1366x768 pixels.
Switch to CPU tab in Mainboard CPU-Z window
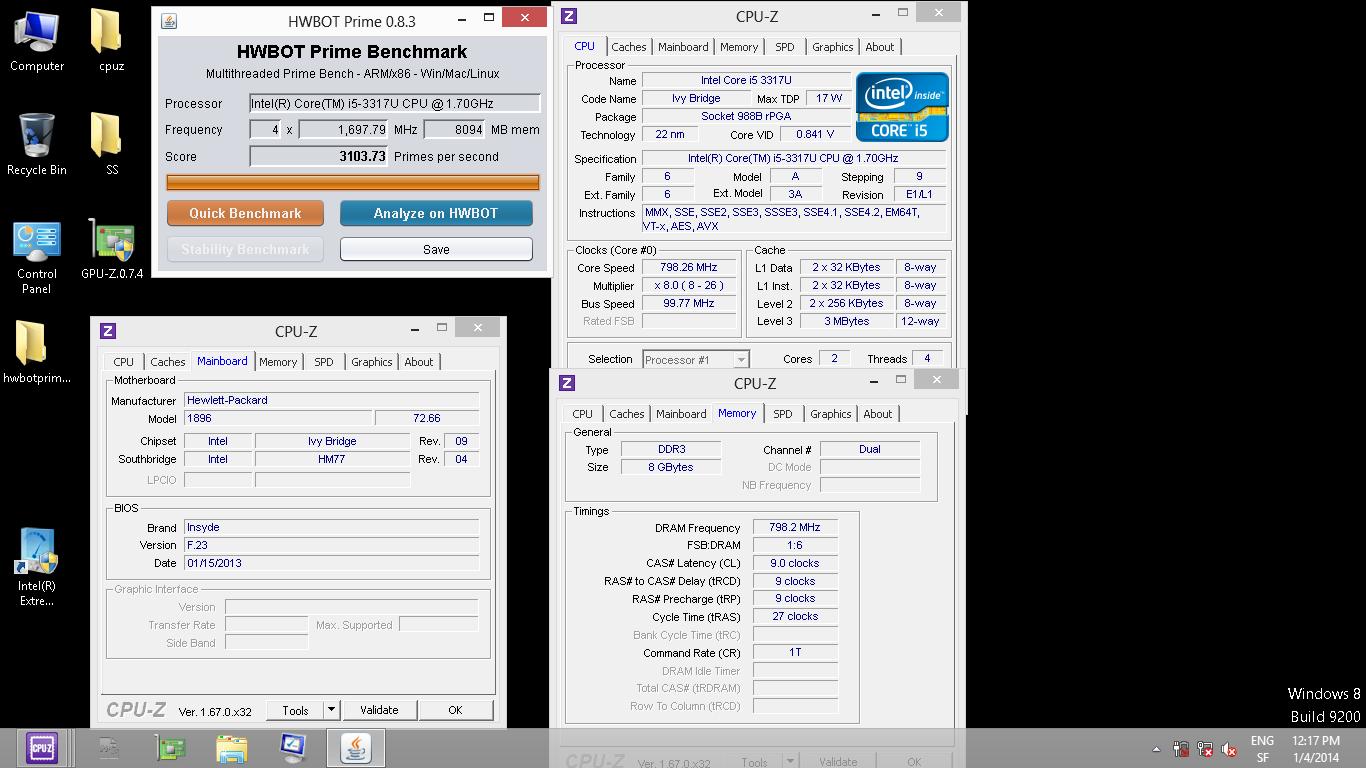tap(124, 362)
